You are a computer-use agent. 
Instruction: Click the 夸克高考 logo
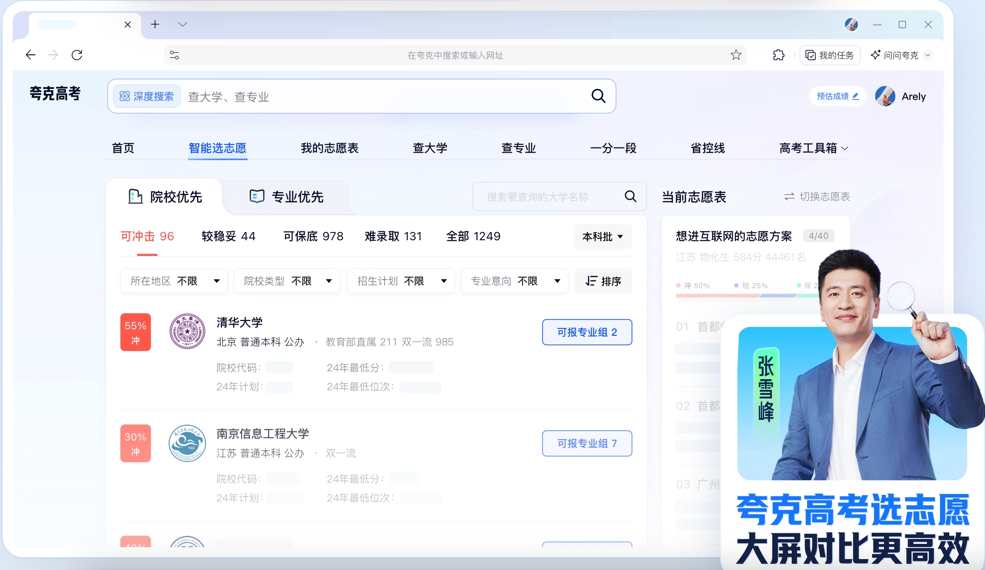55,94
